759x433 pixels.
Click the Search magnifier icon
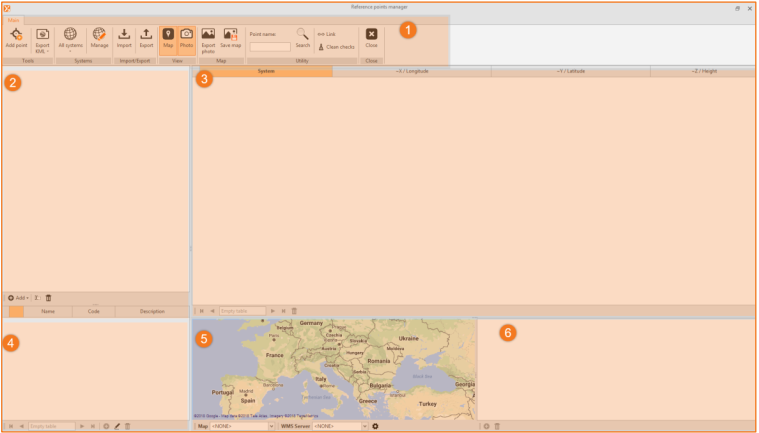click(x=302, y=35)
